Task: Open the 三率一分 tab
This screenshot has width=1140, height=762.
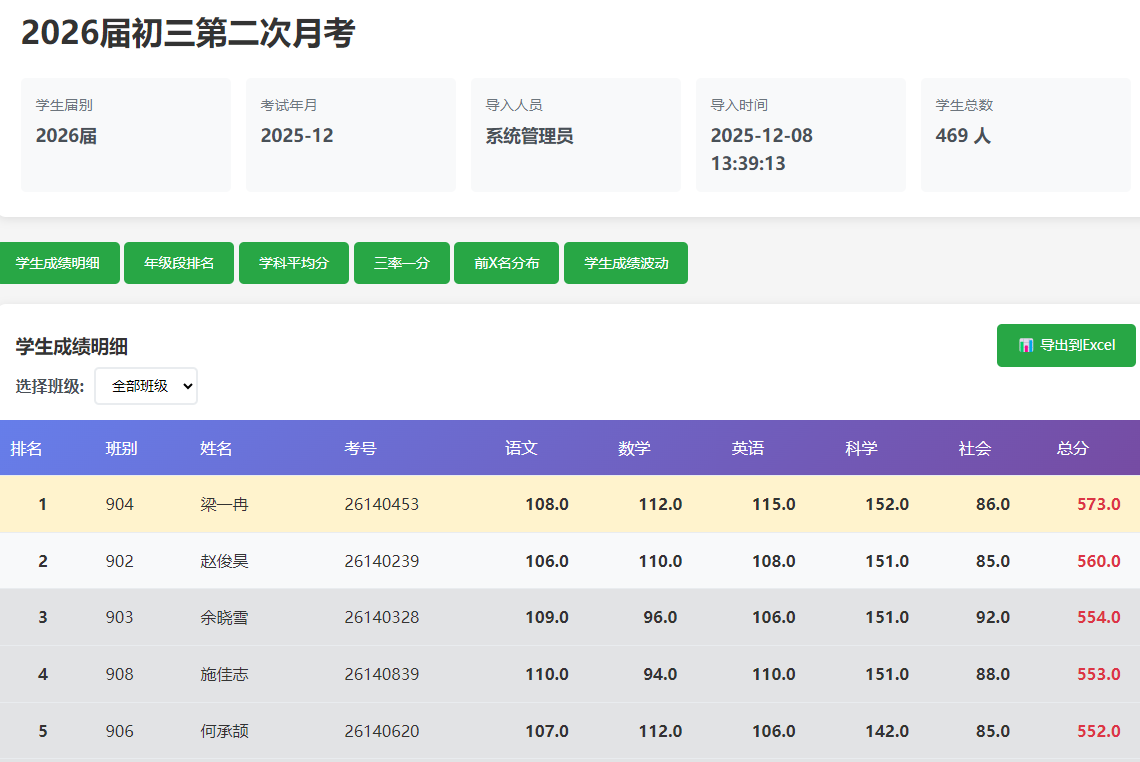Action: click(401, 263)
